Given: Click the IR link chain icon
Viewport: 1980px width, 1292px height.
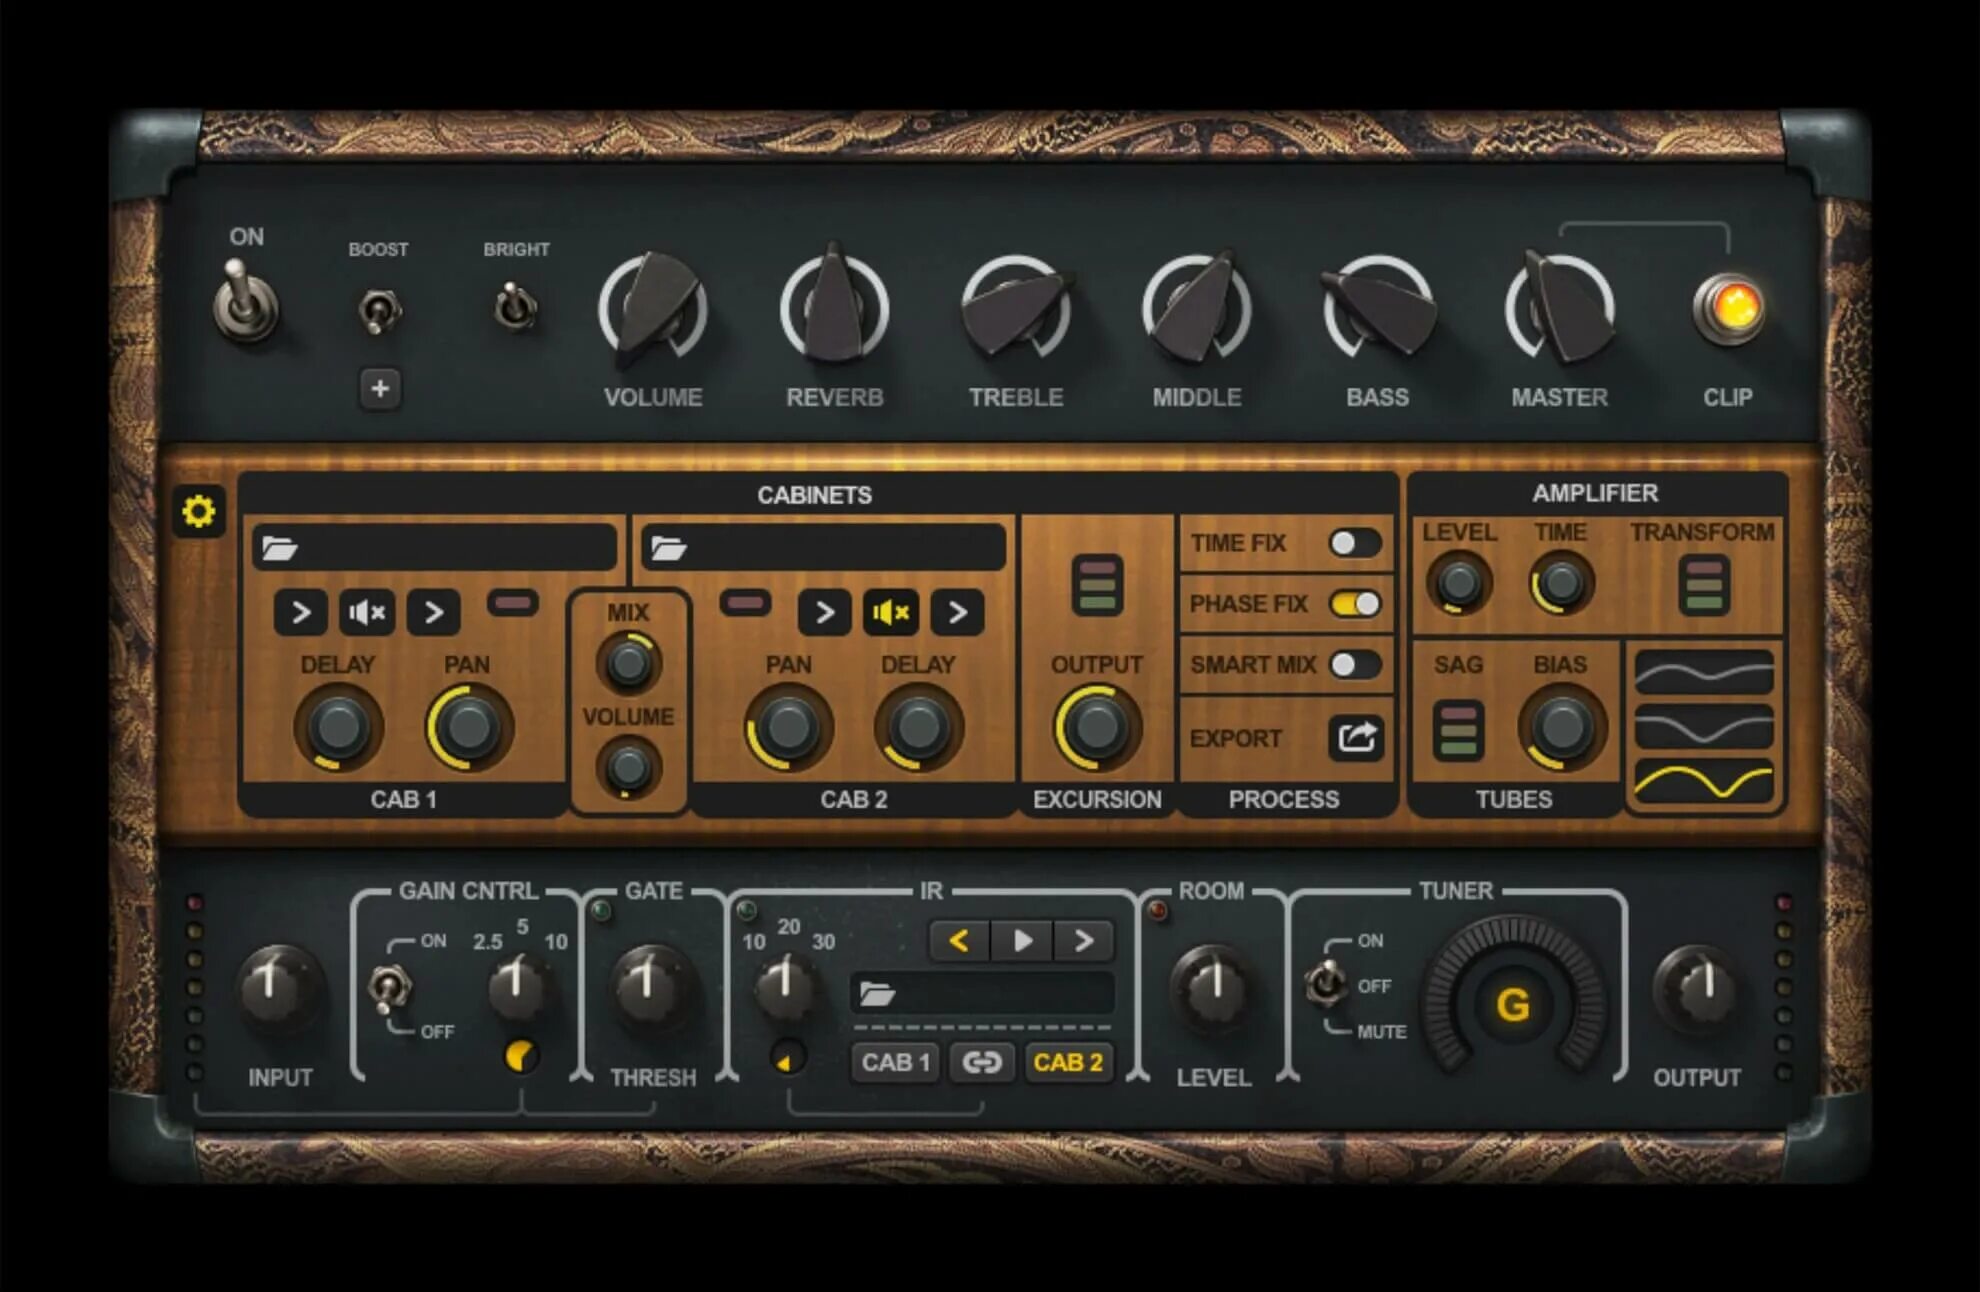Looking at the screenshot, I should coord(981,1062).
